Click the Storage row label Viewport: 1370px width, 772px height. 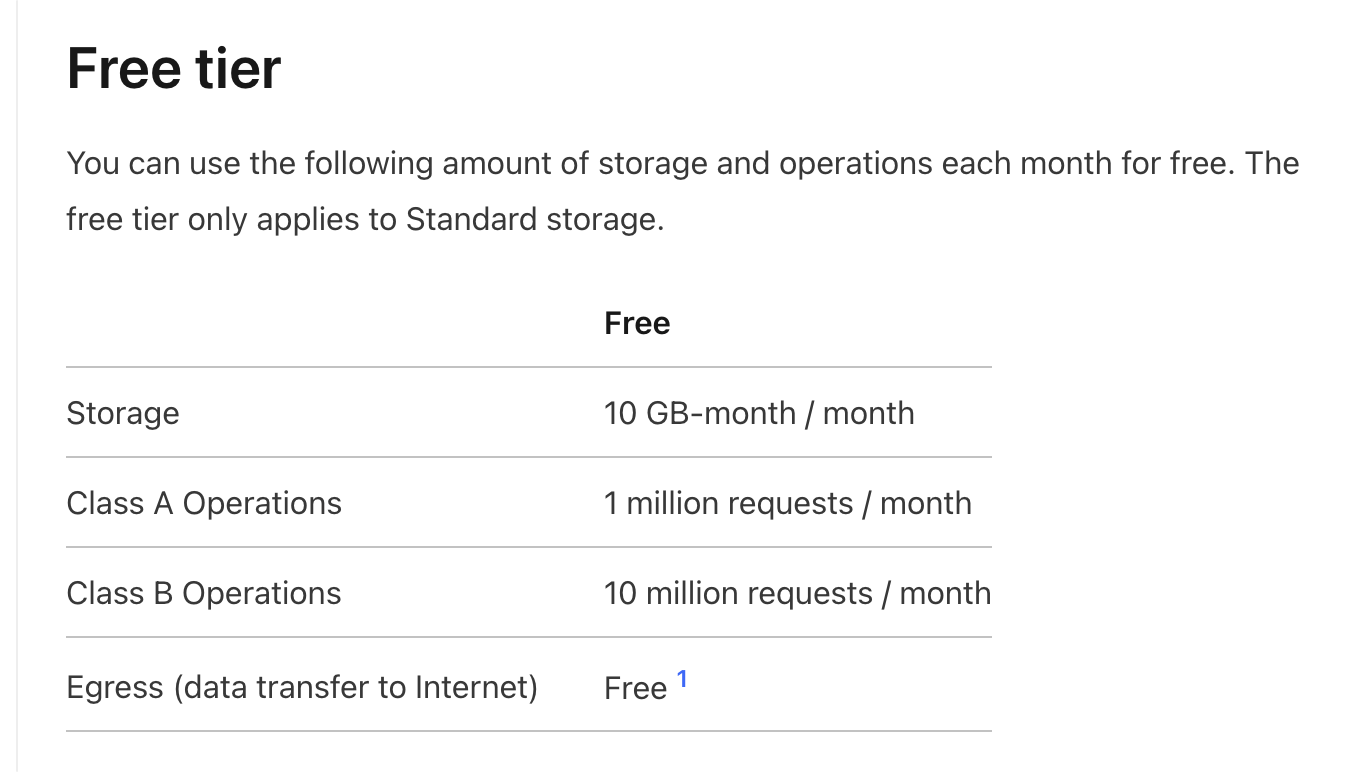pos(123,413)
